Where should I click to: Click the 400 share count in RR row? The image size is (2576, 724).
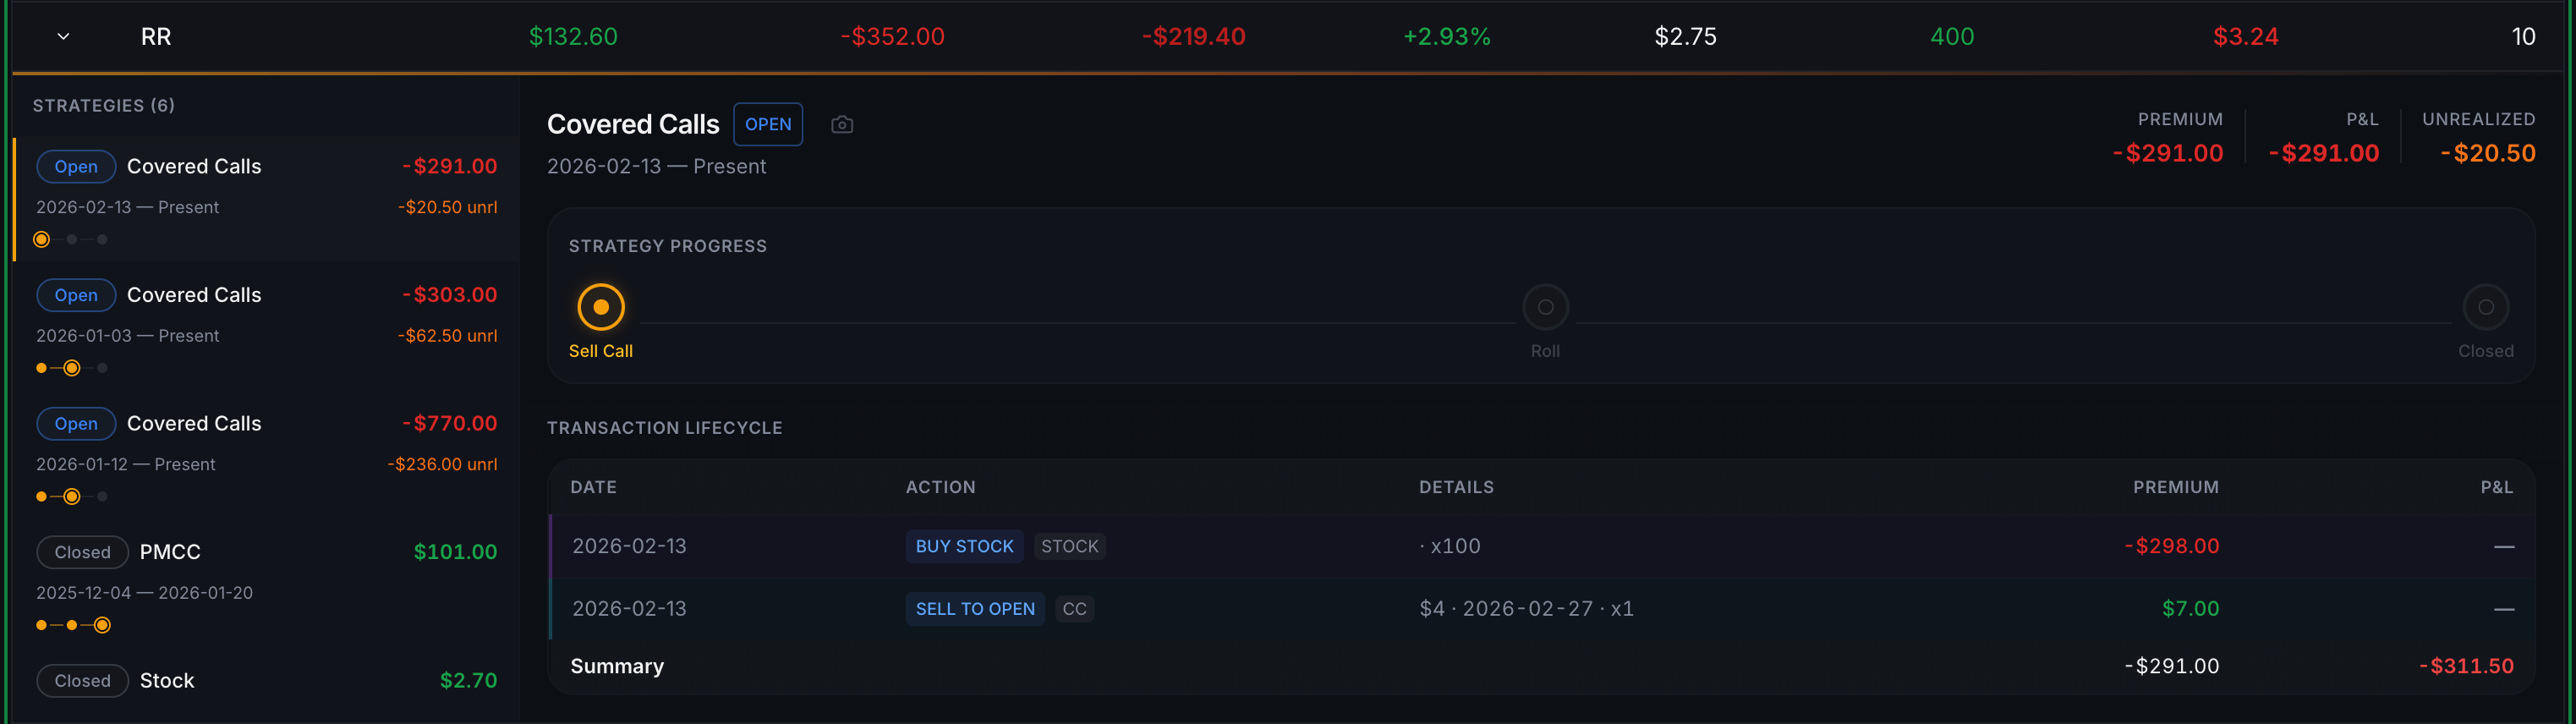1951,37
